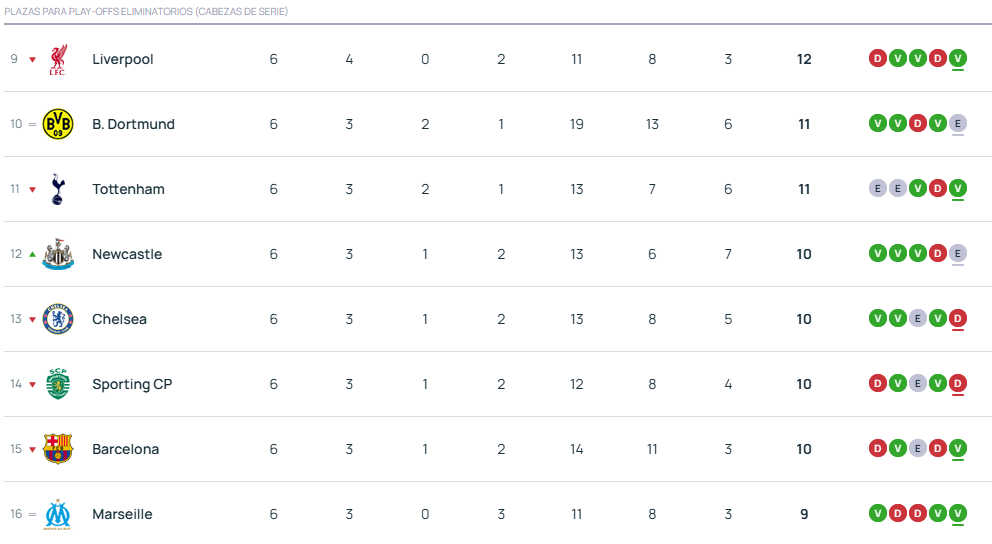Click Barcelona's points total of 10
The image size is (992, 544).
(804, 449)
